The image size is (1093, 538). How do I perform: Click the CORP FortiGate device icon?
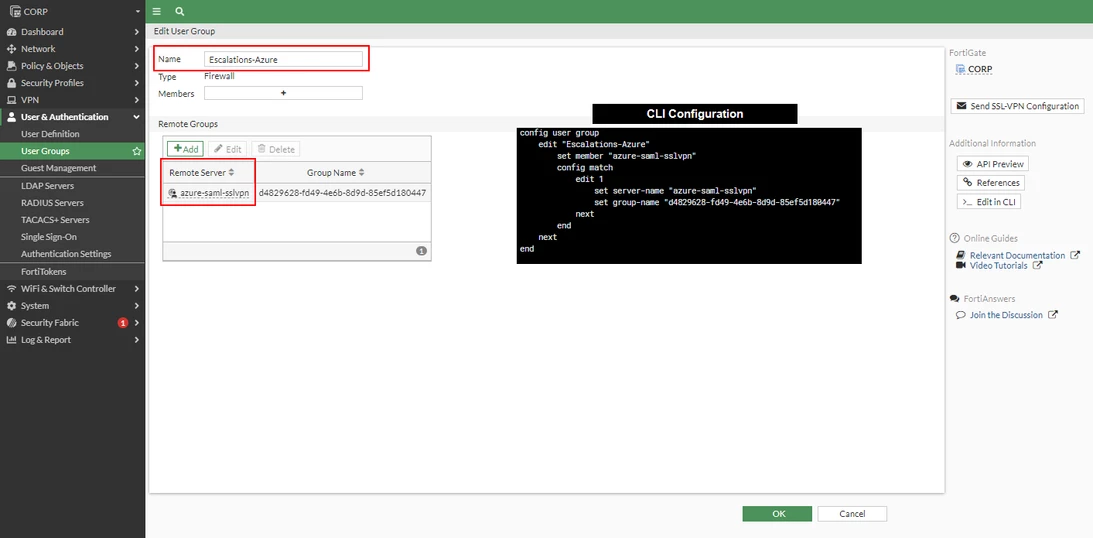[x=961, y=69]
